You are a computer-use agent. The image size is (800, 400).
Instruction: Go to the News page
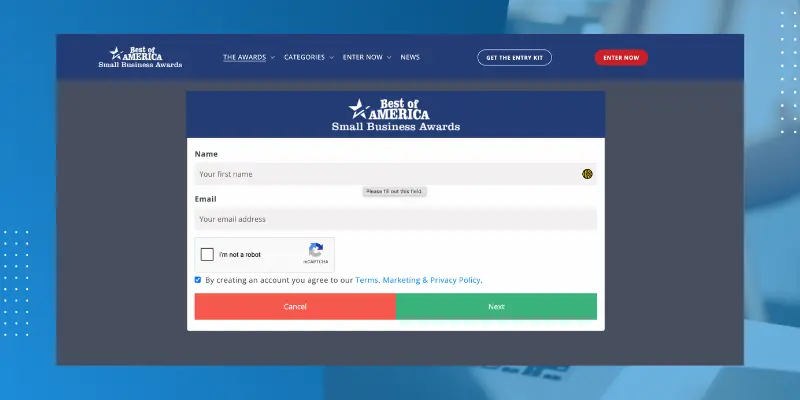tap(410, 57)
